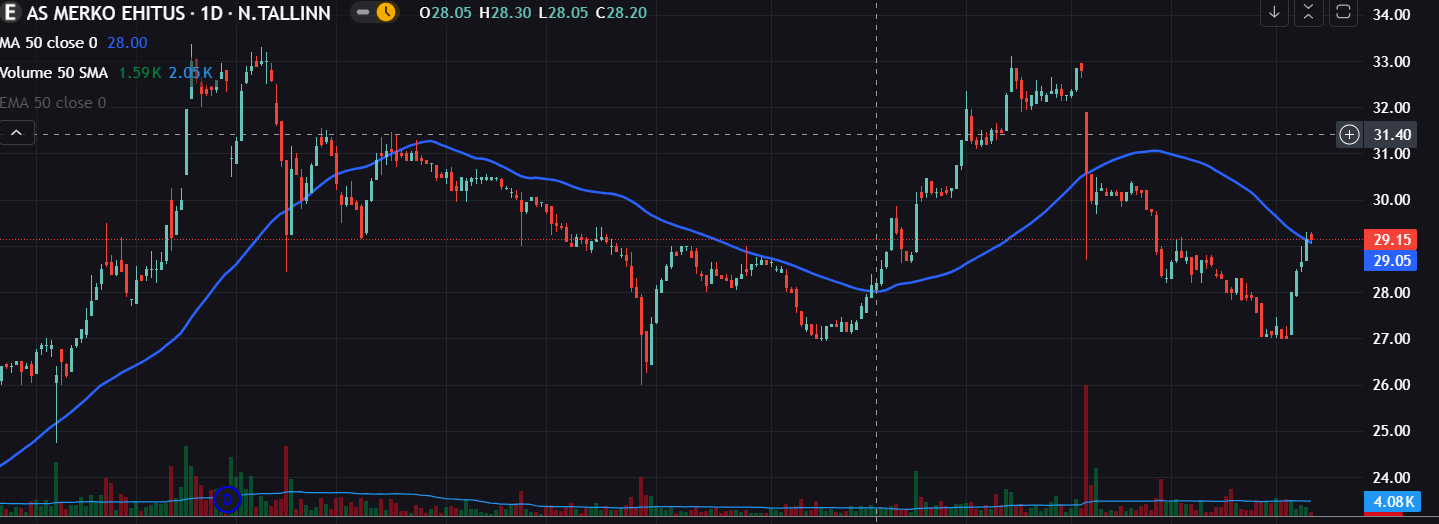The width and height of the screenshot is (1439, 524).
Task: Click the 32.00 price axis label
Action: 1392,107
